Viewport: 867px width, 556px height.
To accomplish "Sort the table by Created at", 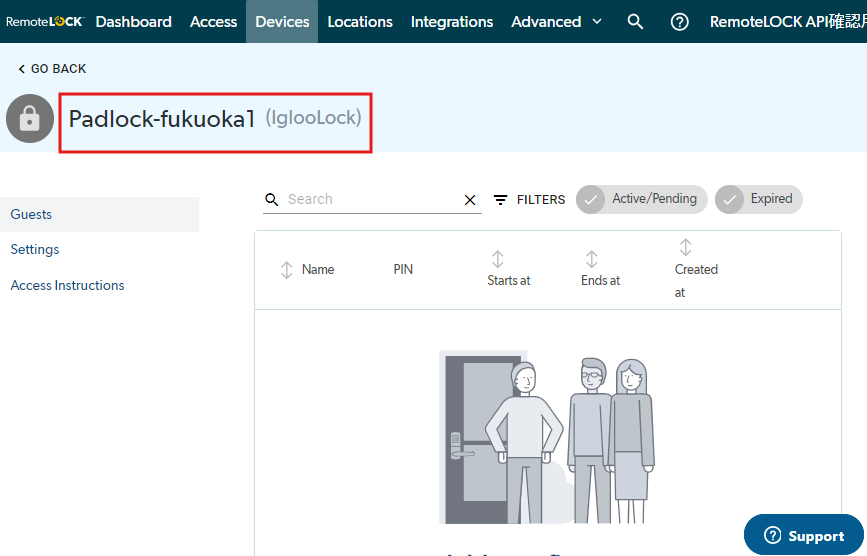I will tap(696, 269).
